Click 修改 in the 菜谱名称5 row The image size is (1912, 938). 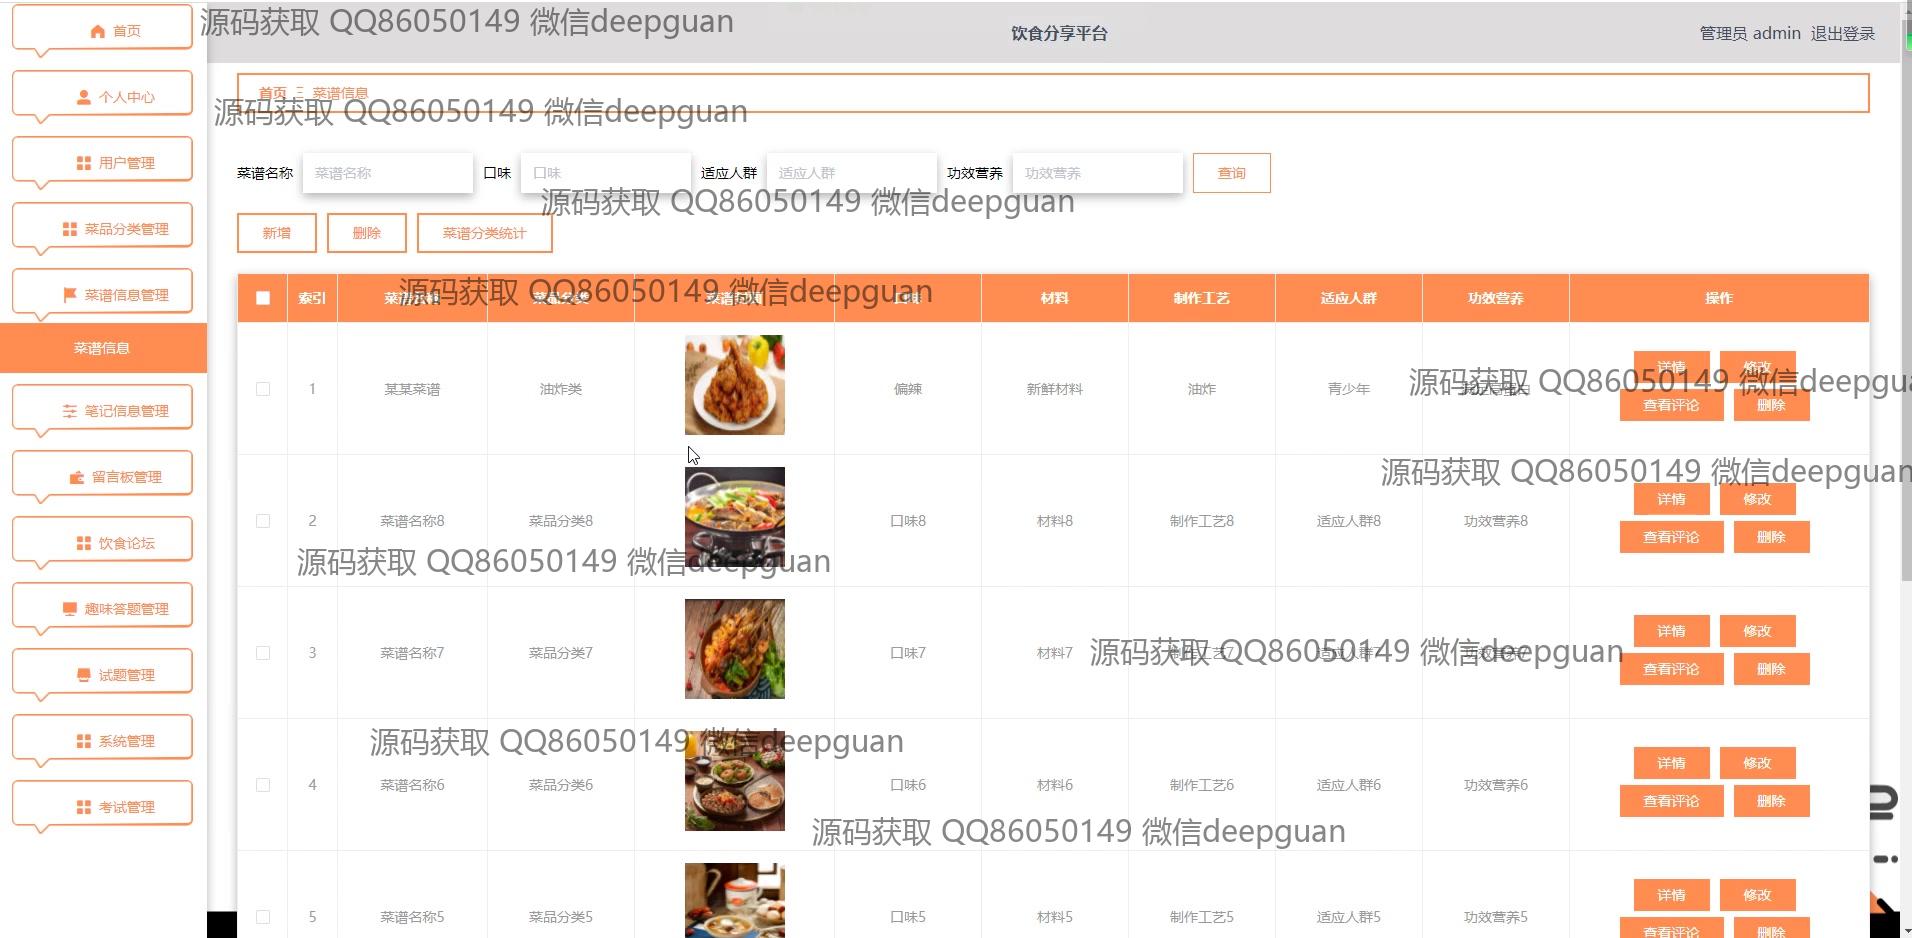(1758, 895)
